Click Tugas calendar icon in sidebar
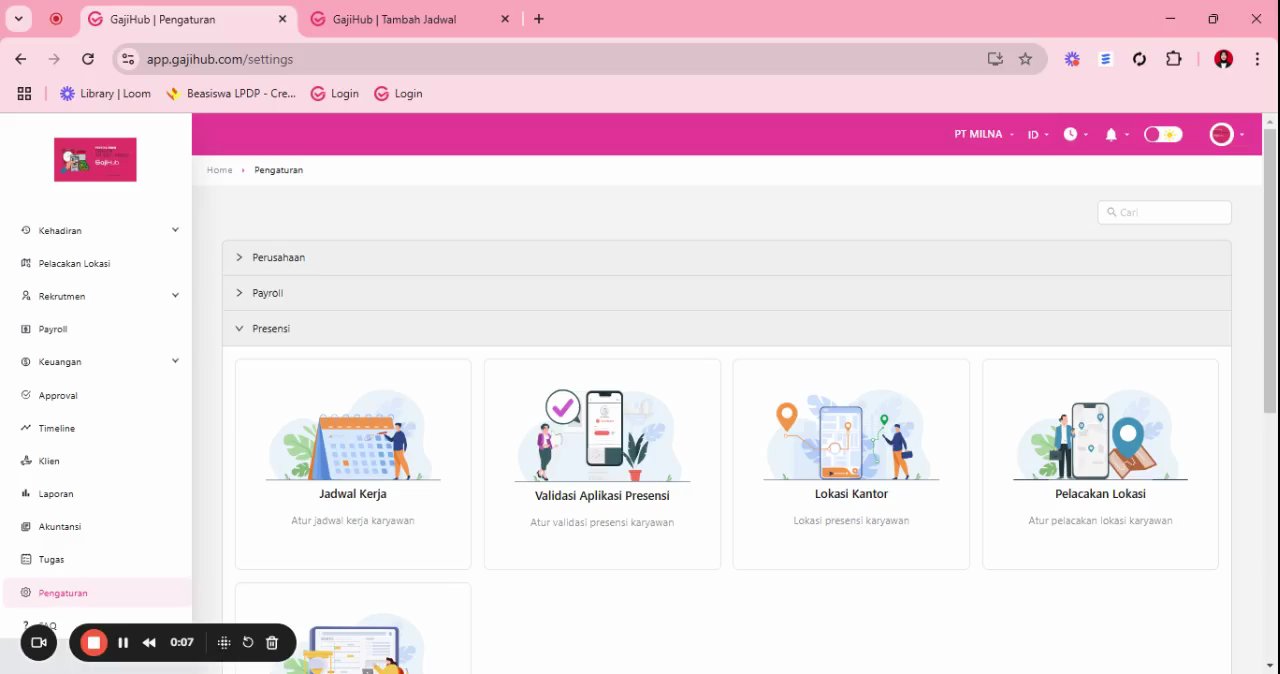 pos(26,560)
